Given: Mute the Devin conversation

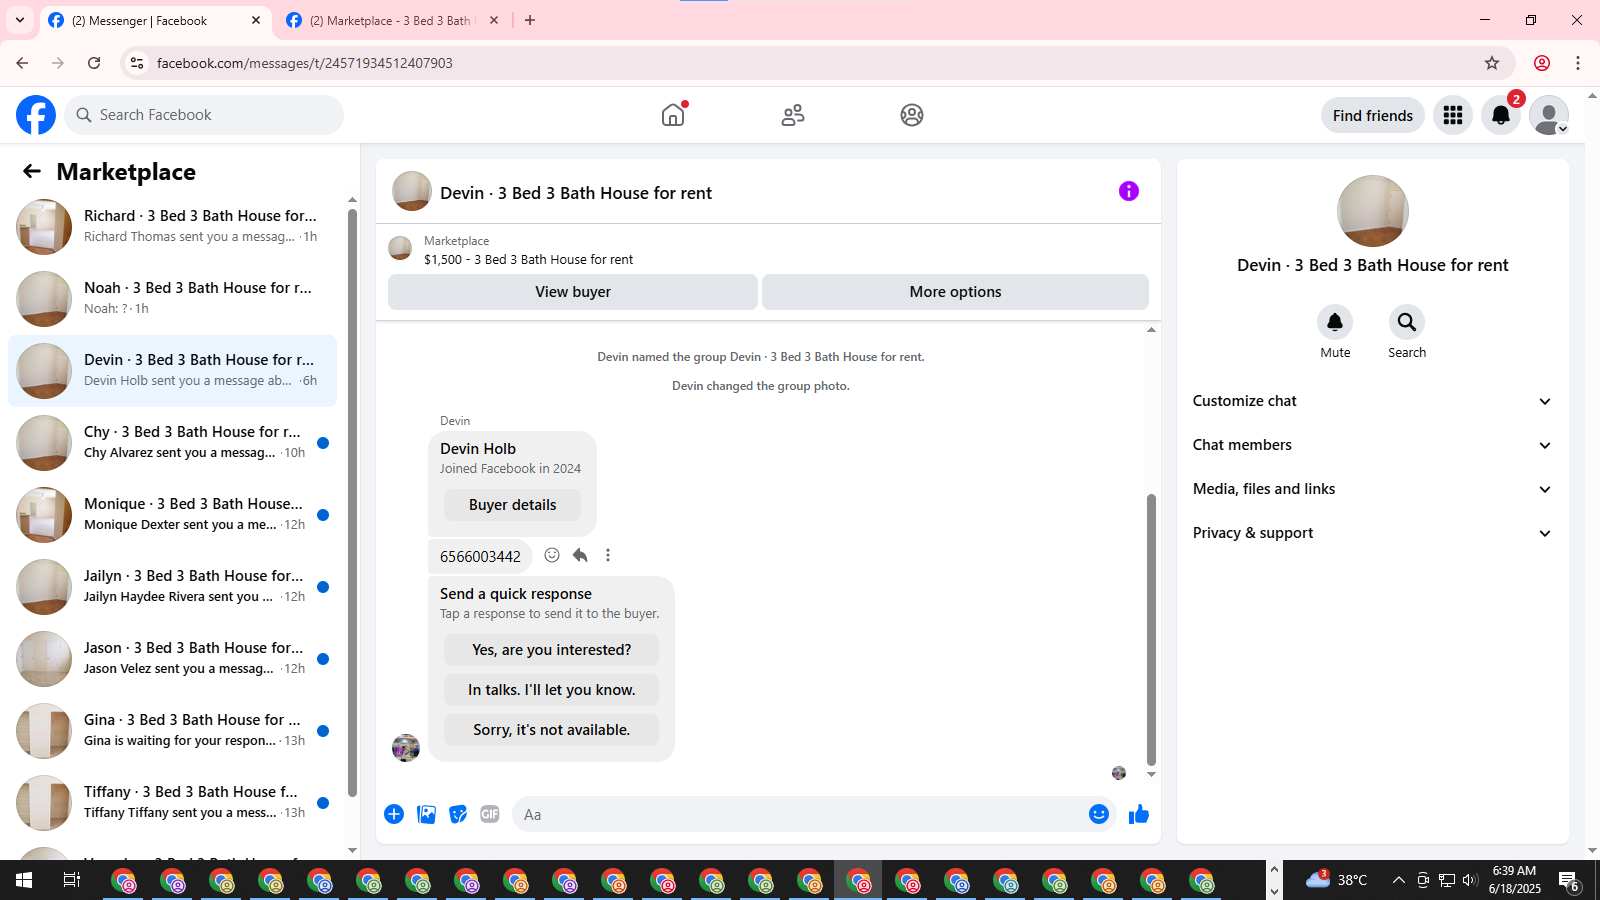Looking at the screenshot, I should [1335, 322].
